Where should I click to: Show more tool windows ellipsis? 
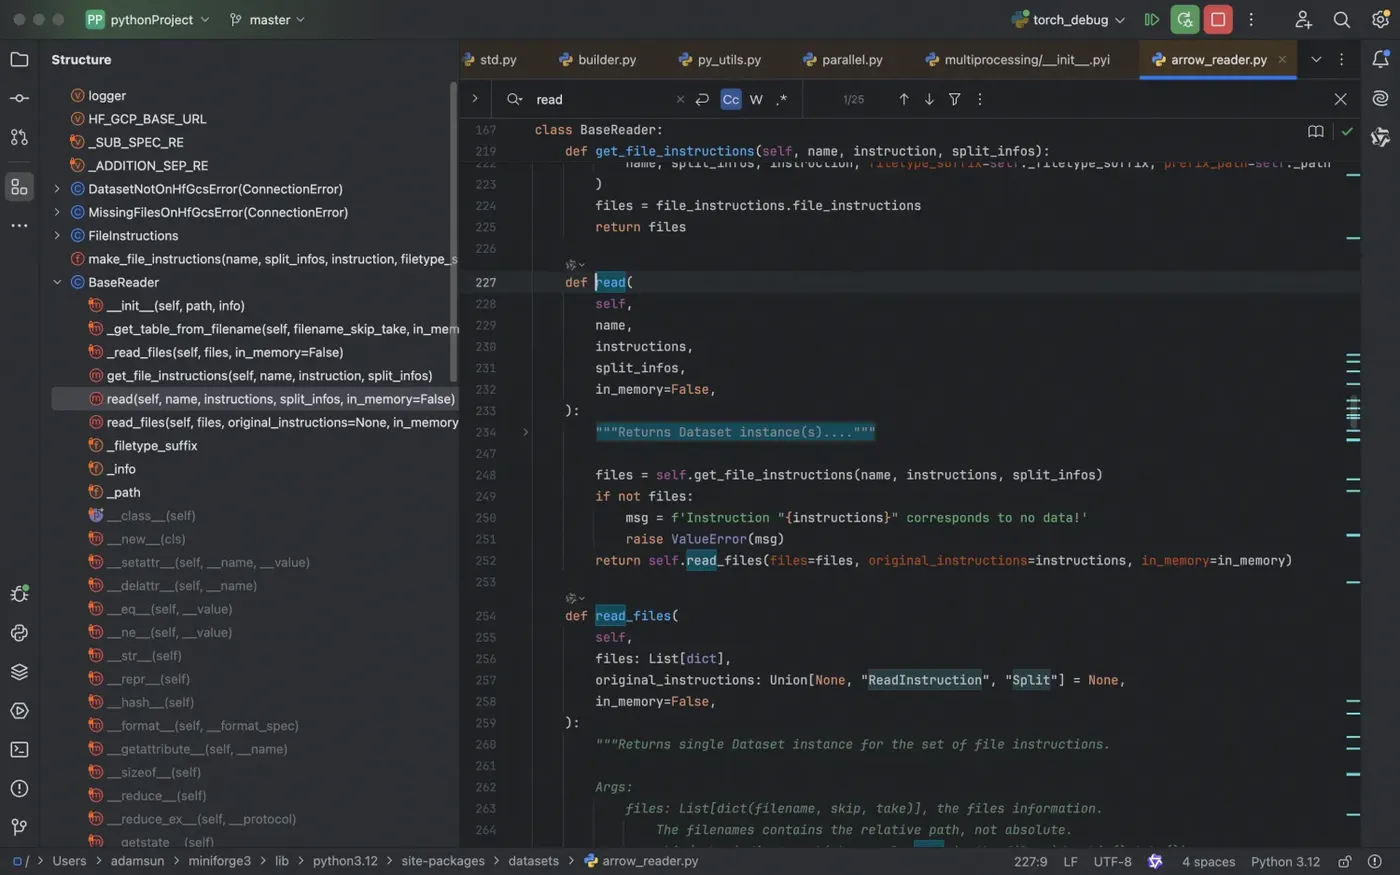click(x=19, y=226)
